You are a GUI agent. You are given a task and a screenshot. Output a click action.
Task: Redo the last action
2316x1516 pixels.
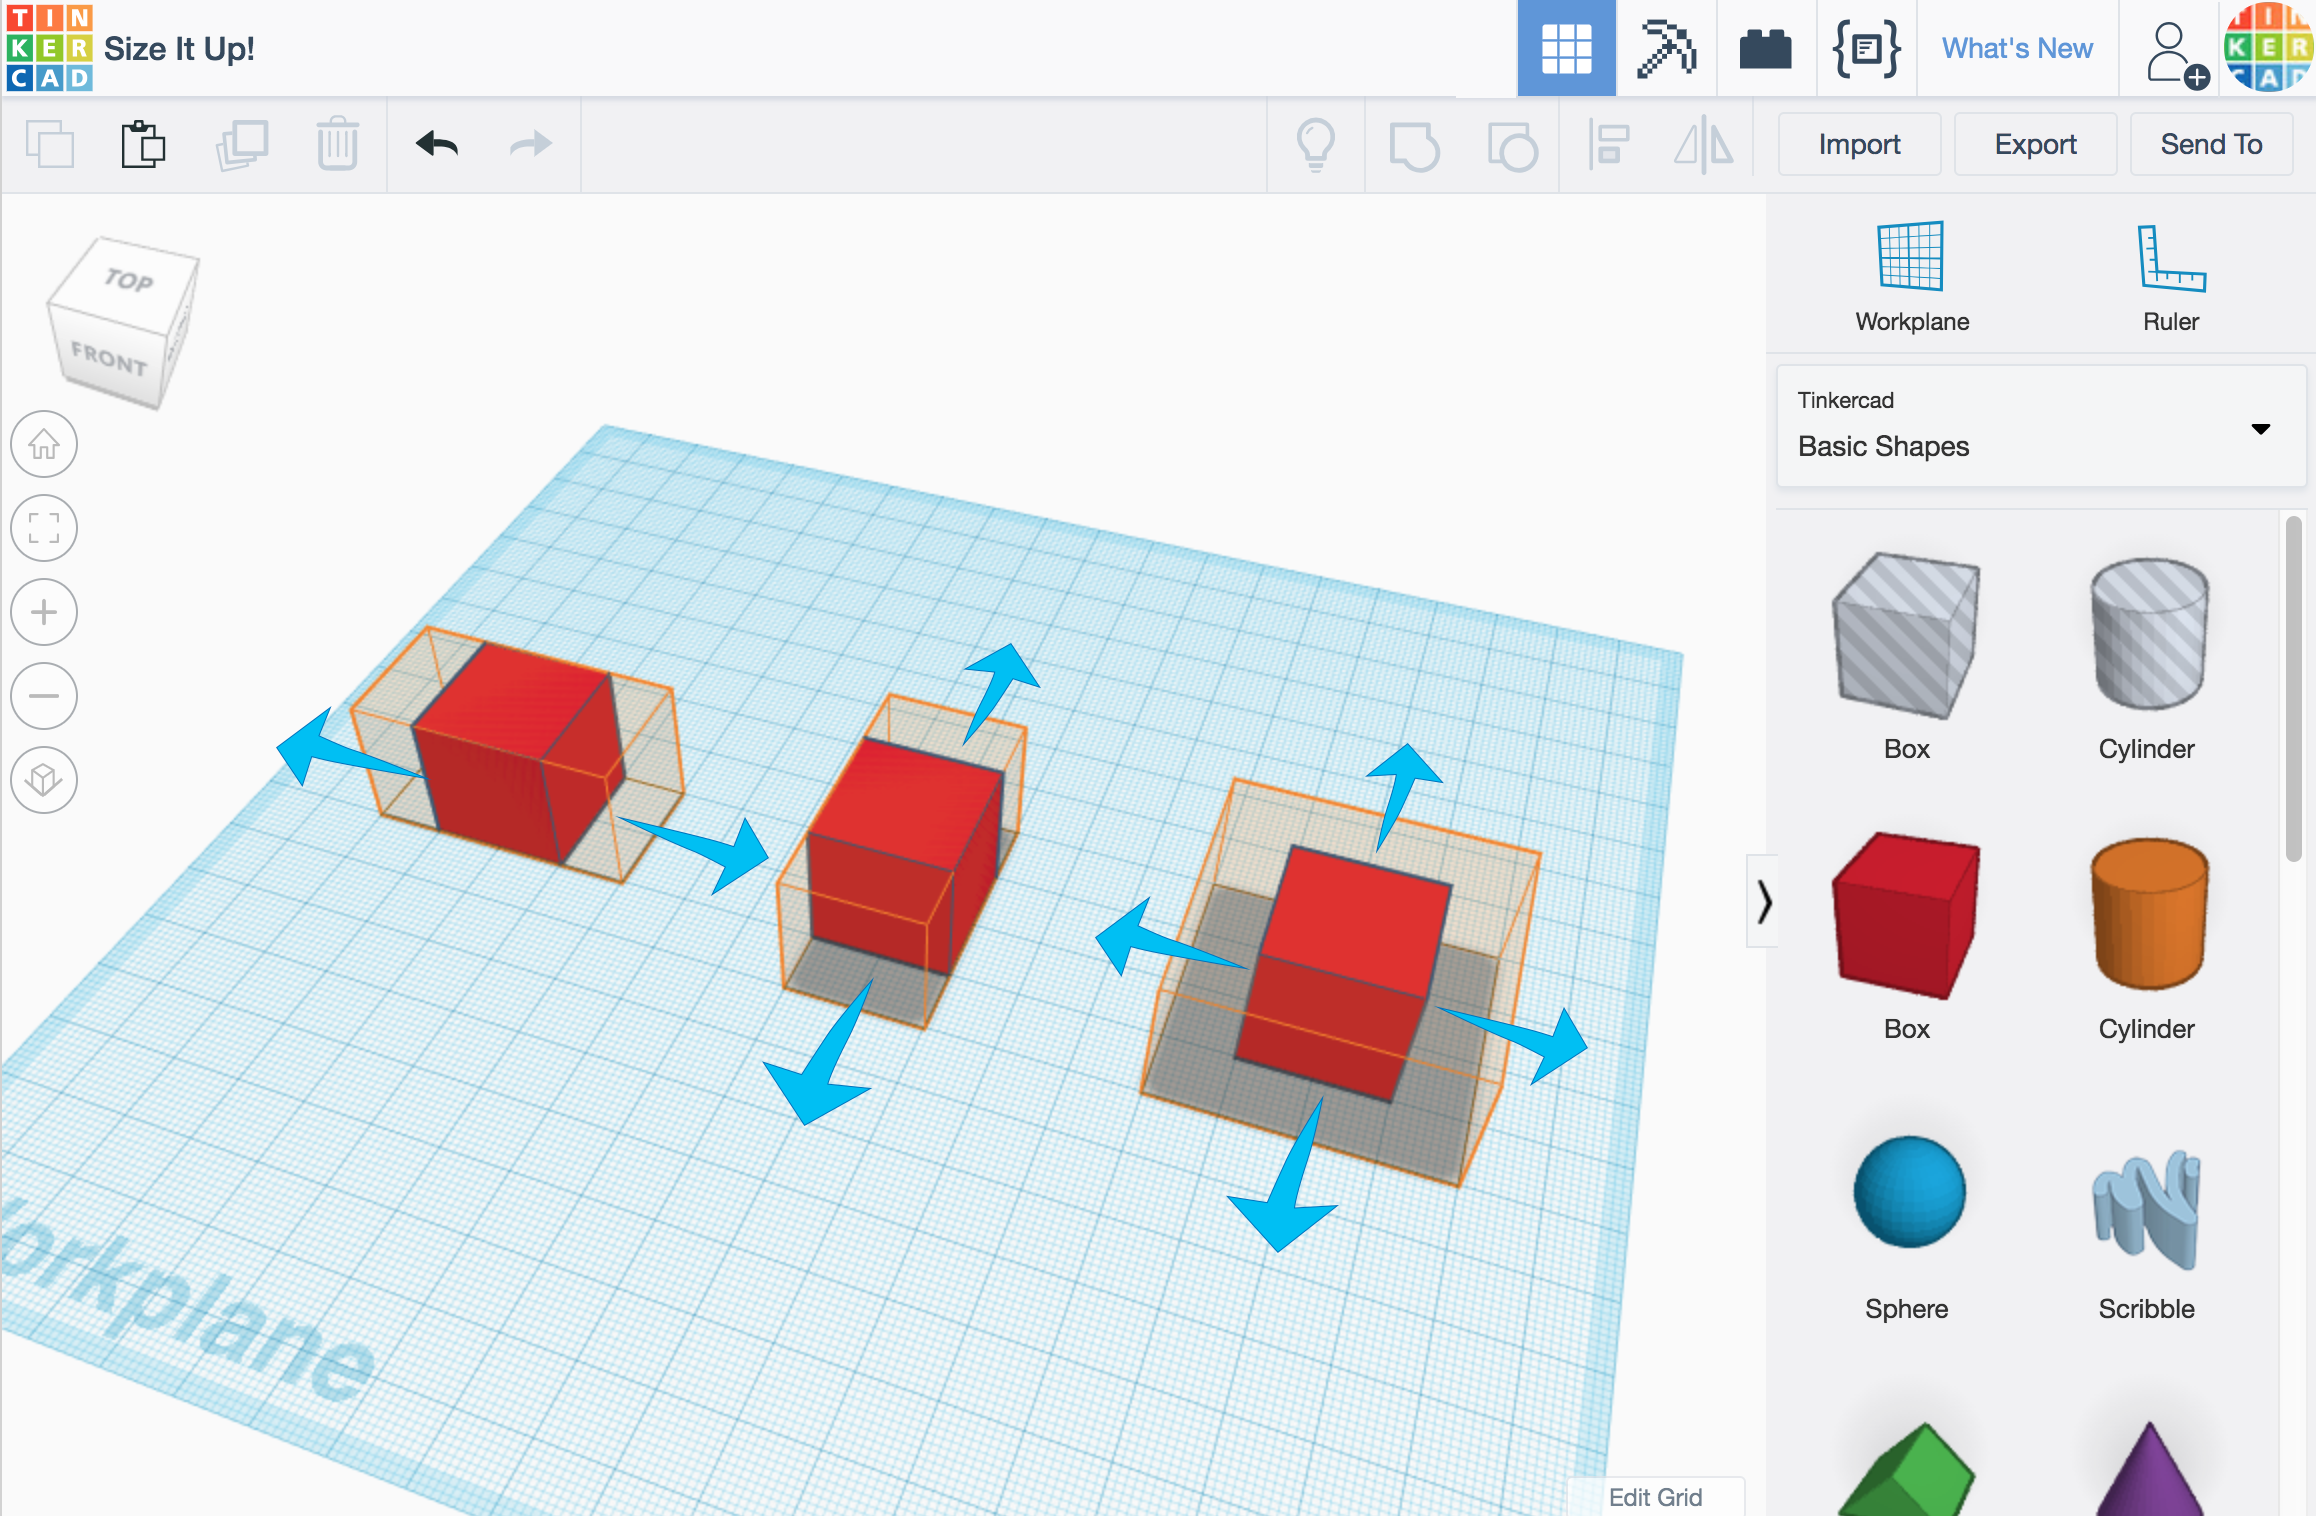(530, 144)
